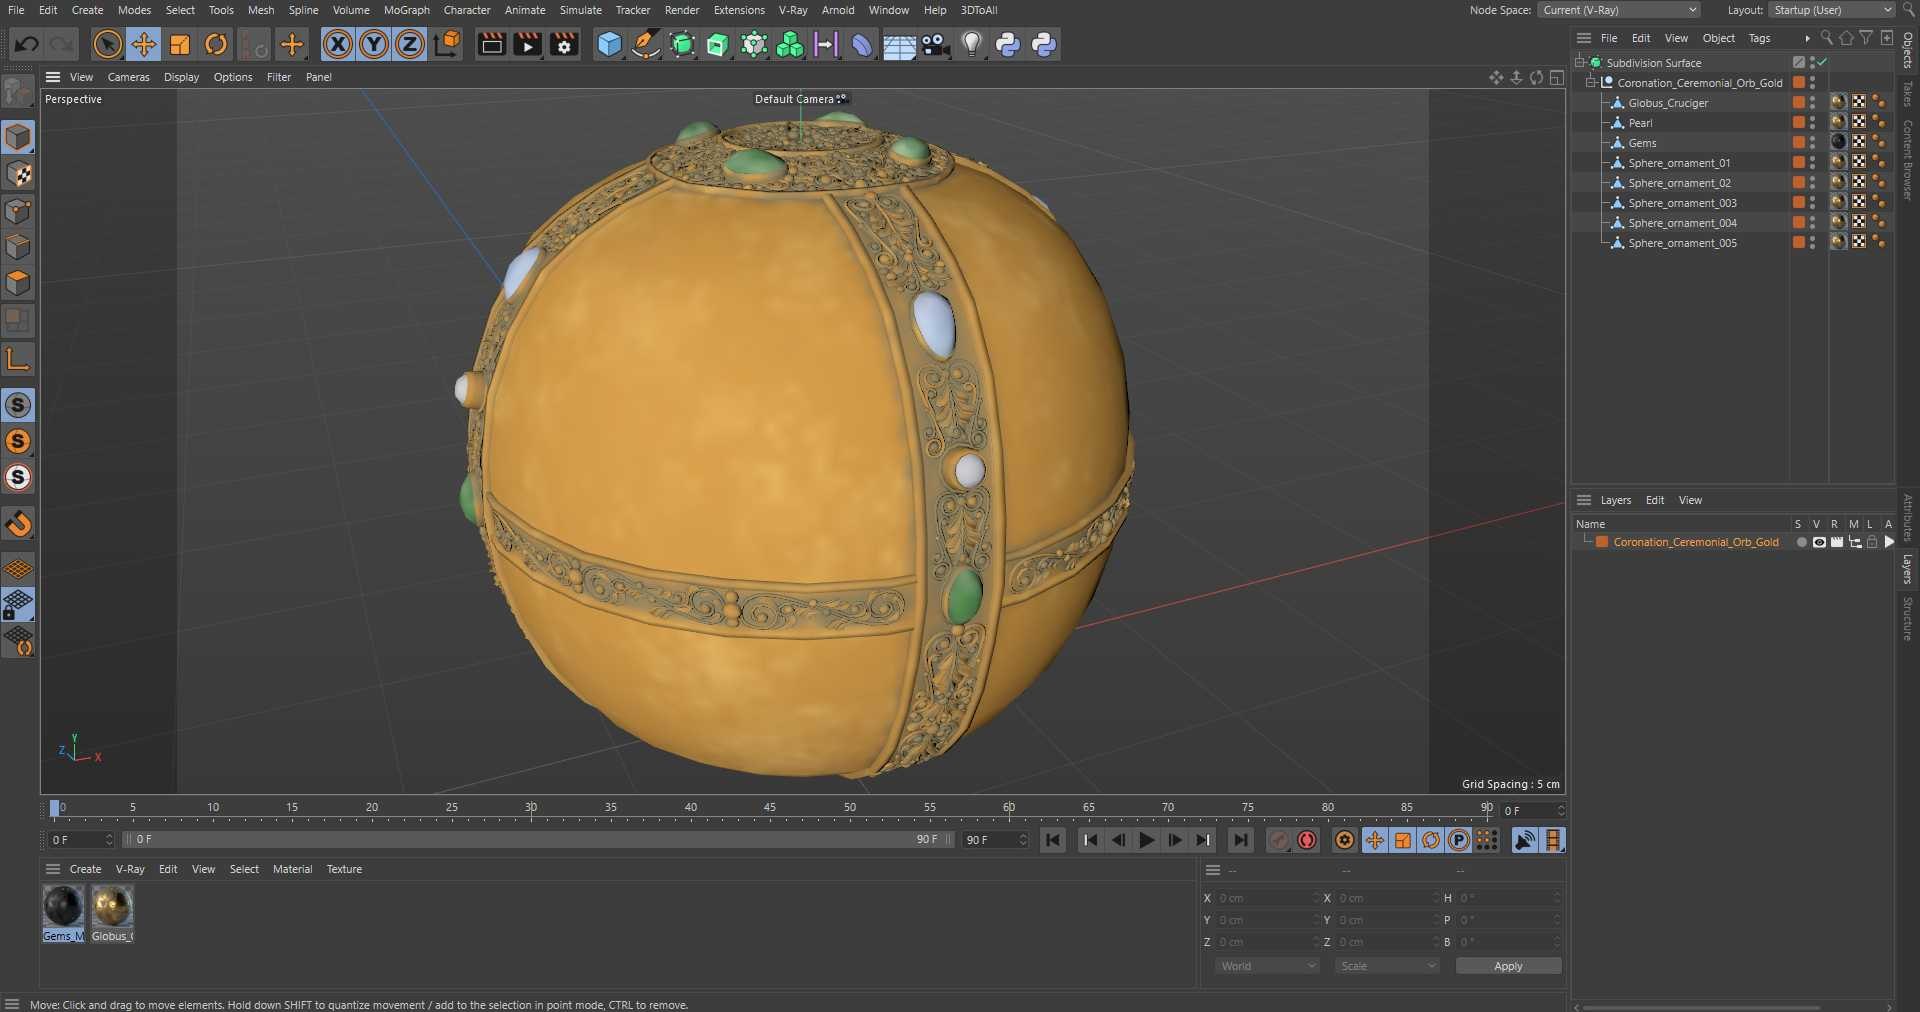The image size is (1920, 1012).
Task: Select Pearl object in Object Manager
Action: tap(1640, 123)
